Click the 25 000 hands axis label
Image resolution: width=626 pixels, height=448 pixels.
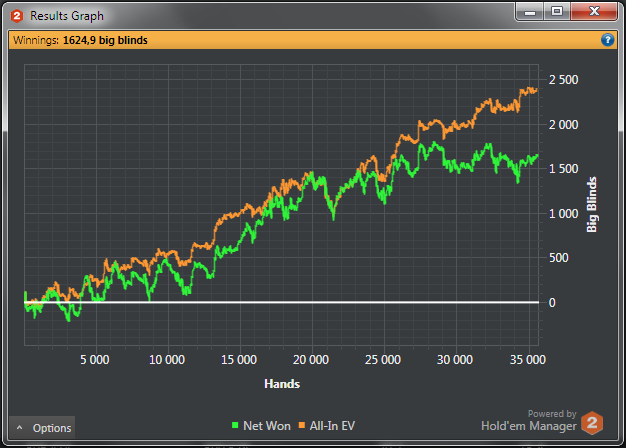pos(382,360)
